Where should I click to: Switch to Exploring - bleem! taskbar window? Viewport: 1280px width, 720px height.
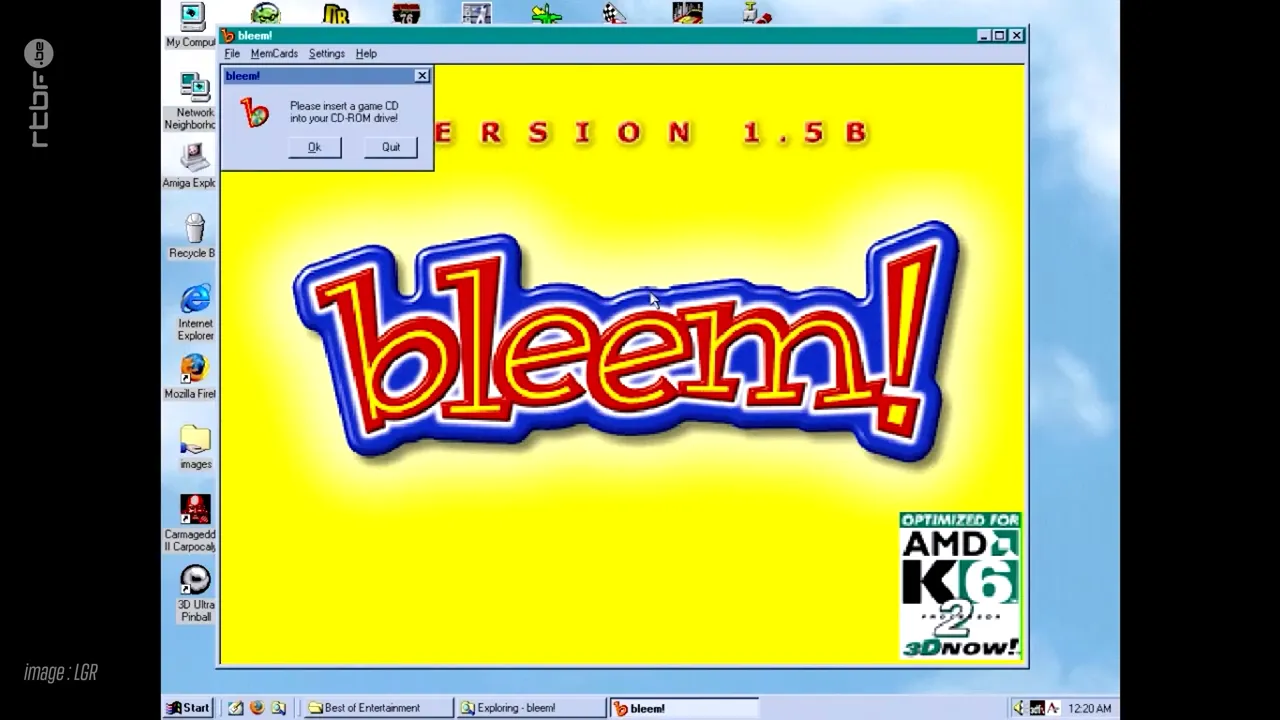coord(531,708)
